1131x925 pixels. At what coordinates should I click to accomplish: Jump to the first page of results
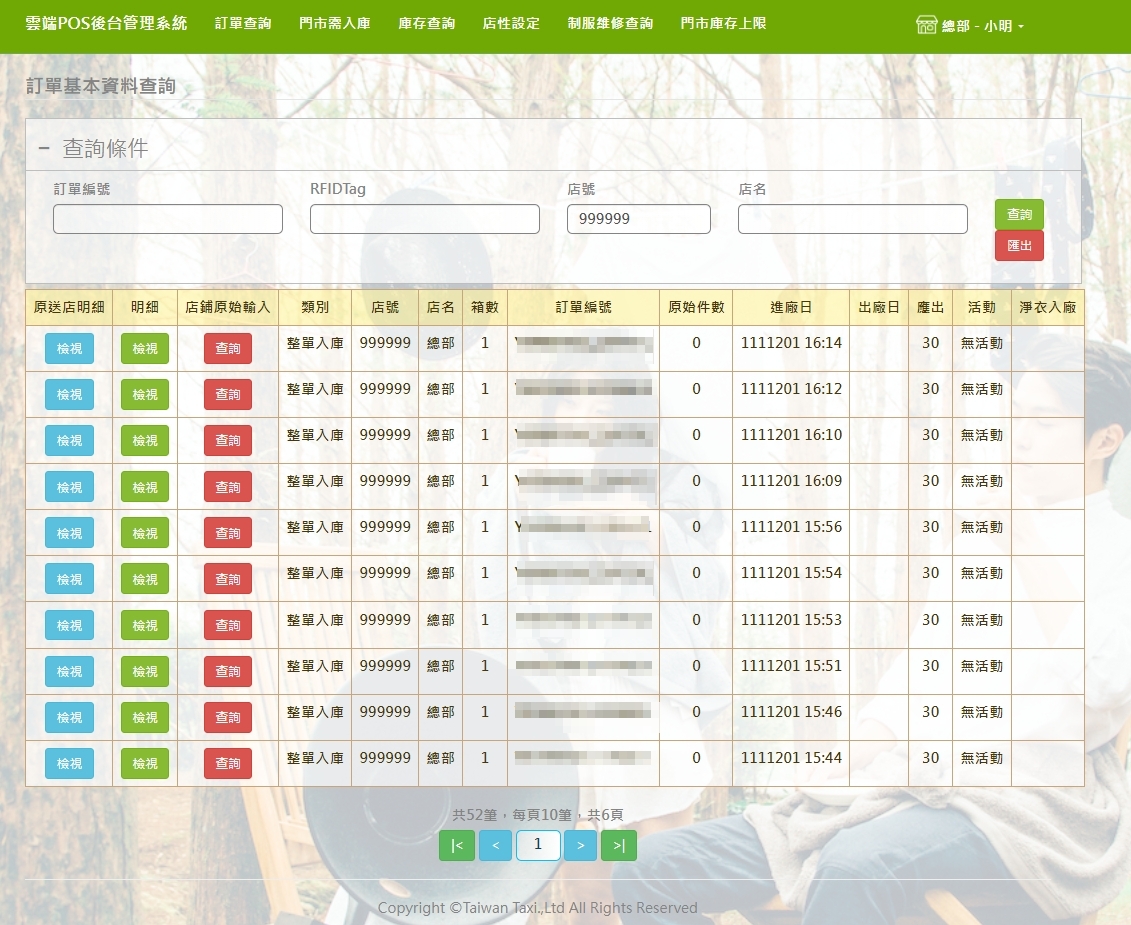point(457,845)
